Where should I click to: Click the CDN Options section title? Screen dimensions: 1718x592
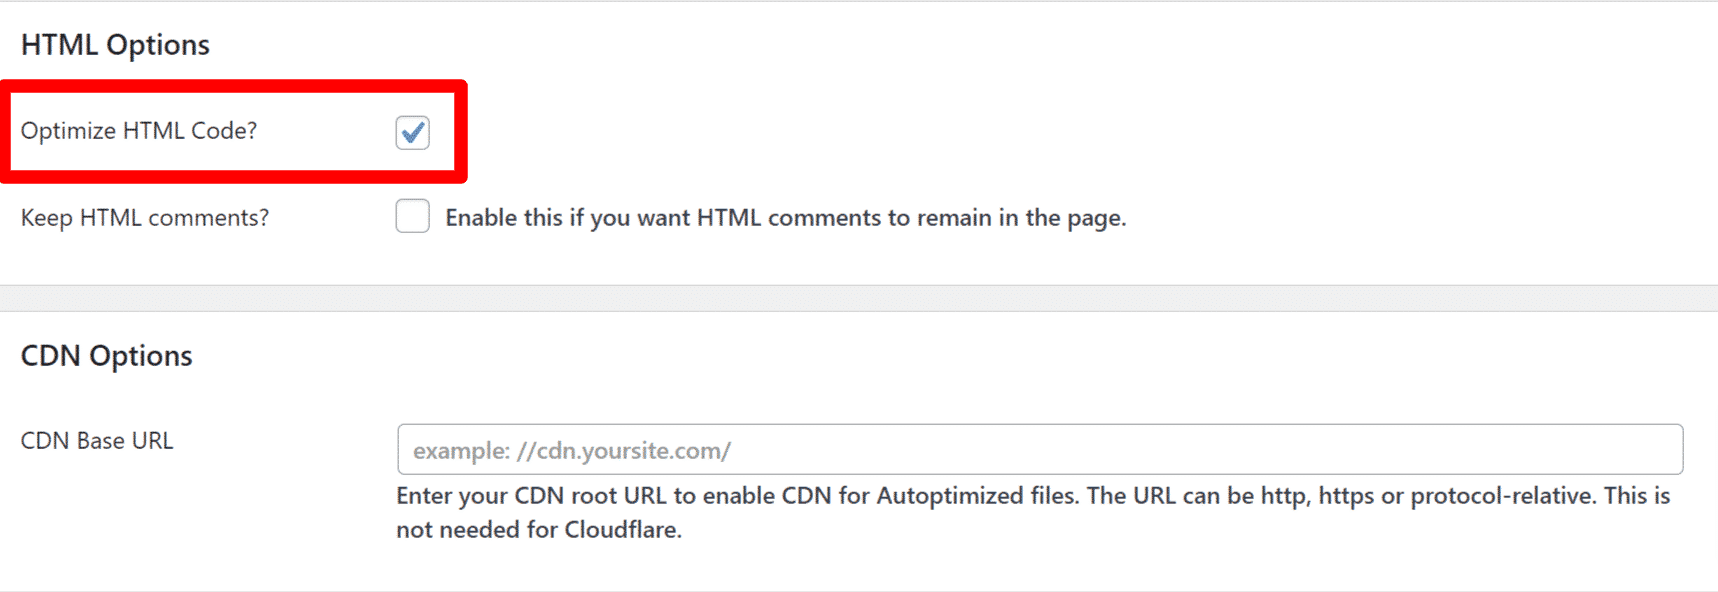click(x=106, y=355)
